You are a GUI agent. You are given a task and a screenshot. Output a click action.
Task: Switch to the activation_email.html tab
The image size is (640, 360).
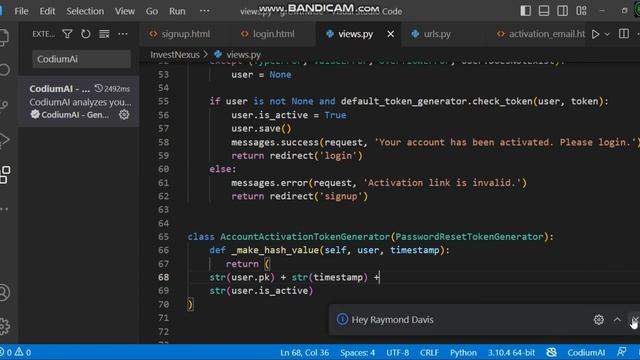(541, 34)
